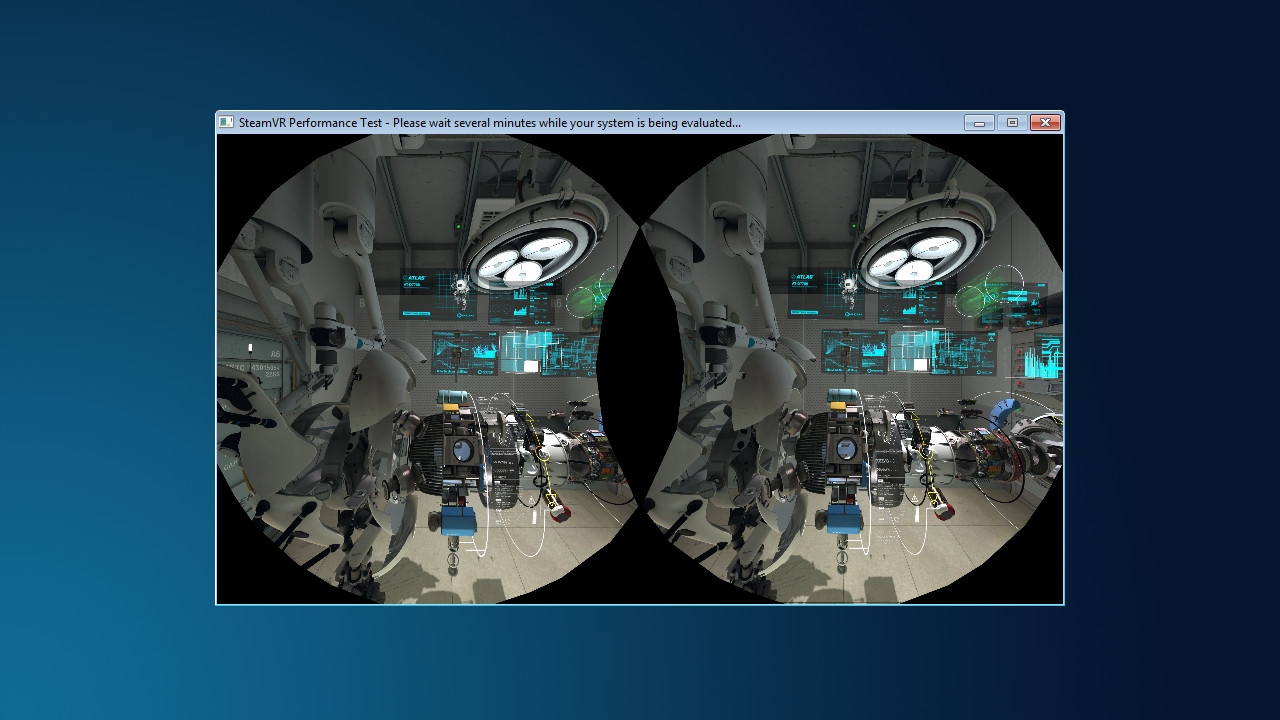Click the red indicator light on the wall device
The height and width of the screenshot is (720, 1280).
pyautogui.click(x=593, y=328)
